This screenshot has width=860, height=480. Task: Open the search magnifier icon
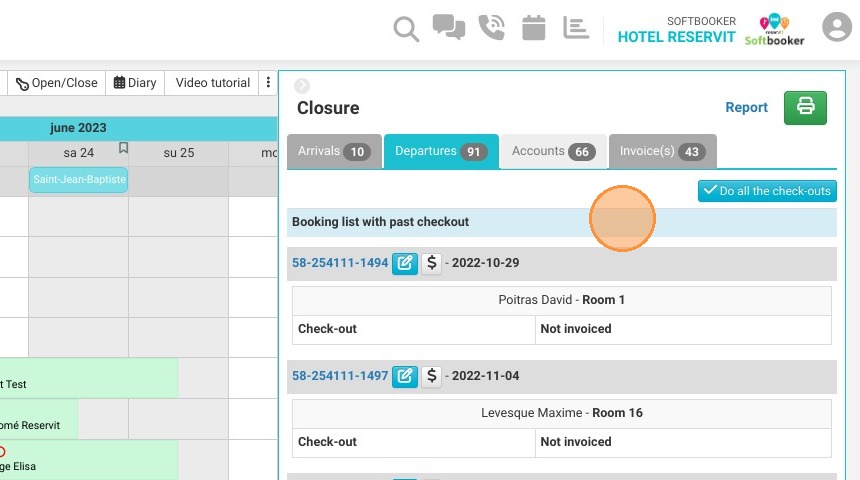click(406, 29)
